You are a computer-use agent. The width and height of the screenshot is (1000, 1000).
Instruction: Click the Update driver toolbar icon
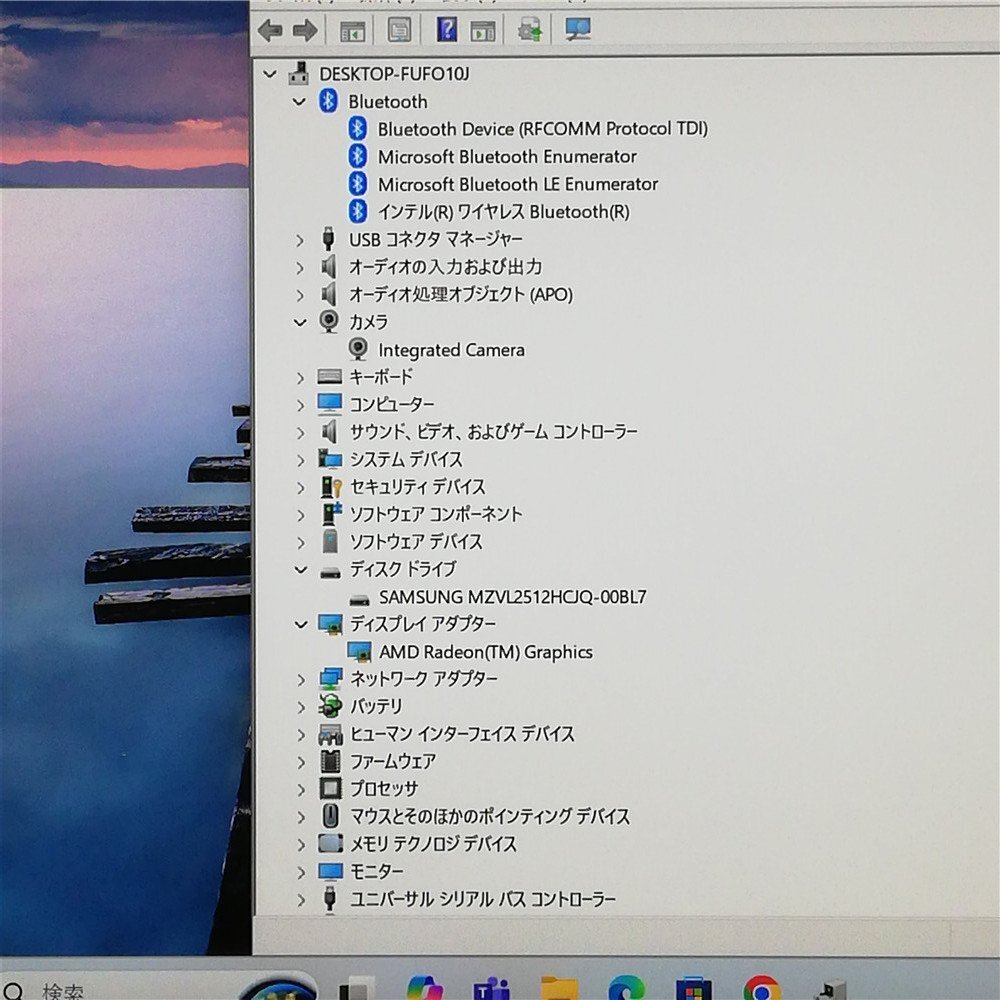529,30
